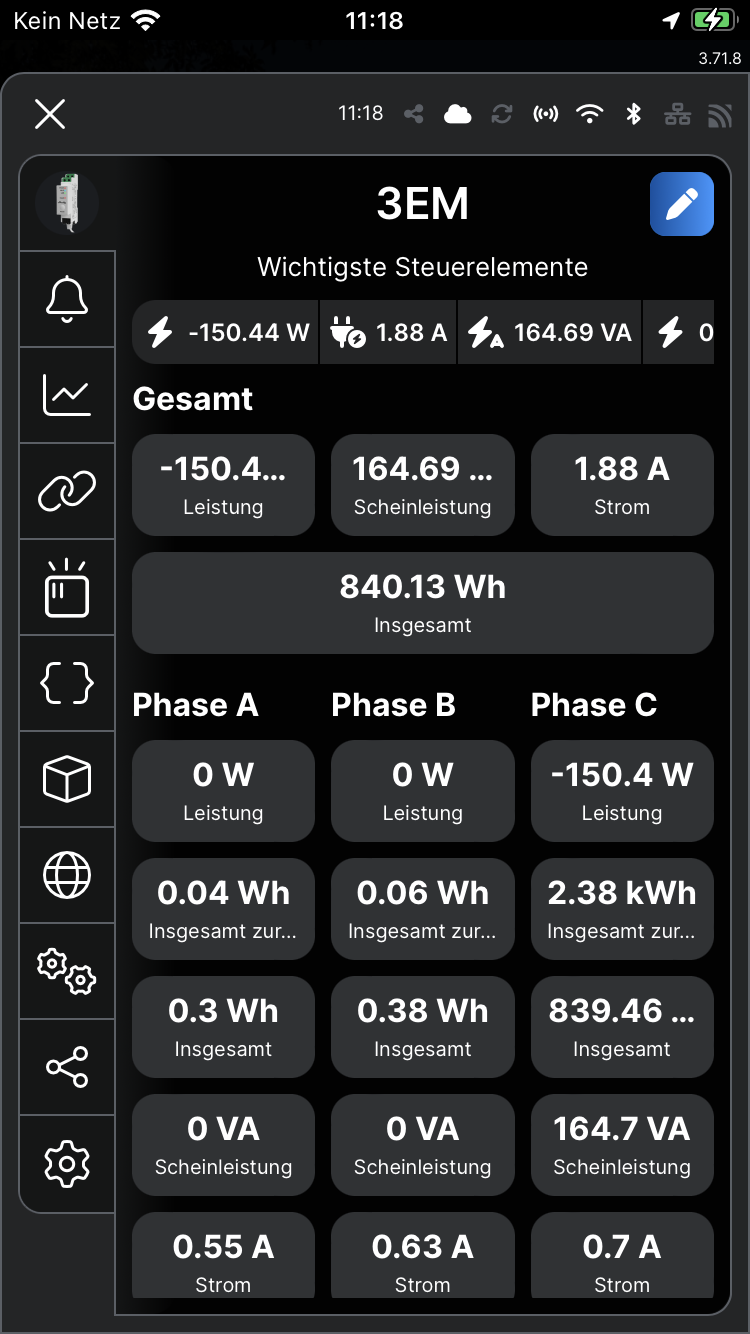Open the scene button sidebar tab

click(67, 588)
